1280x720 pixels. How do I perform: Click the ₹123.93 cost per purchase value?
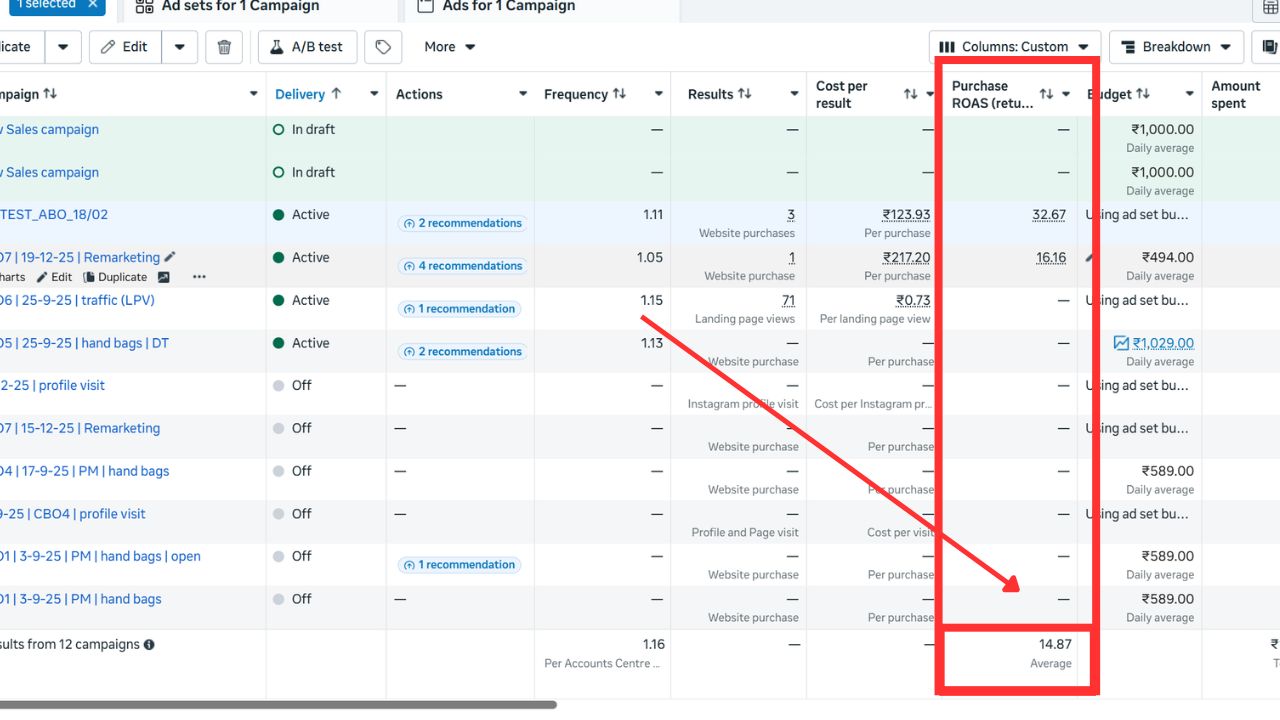coord(906,215)
